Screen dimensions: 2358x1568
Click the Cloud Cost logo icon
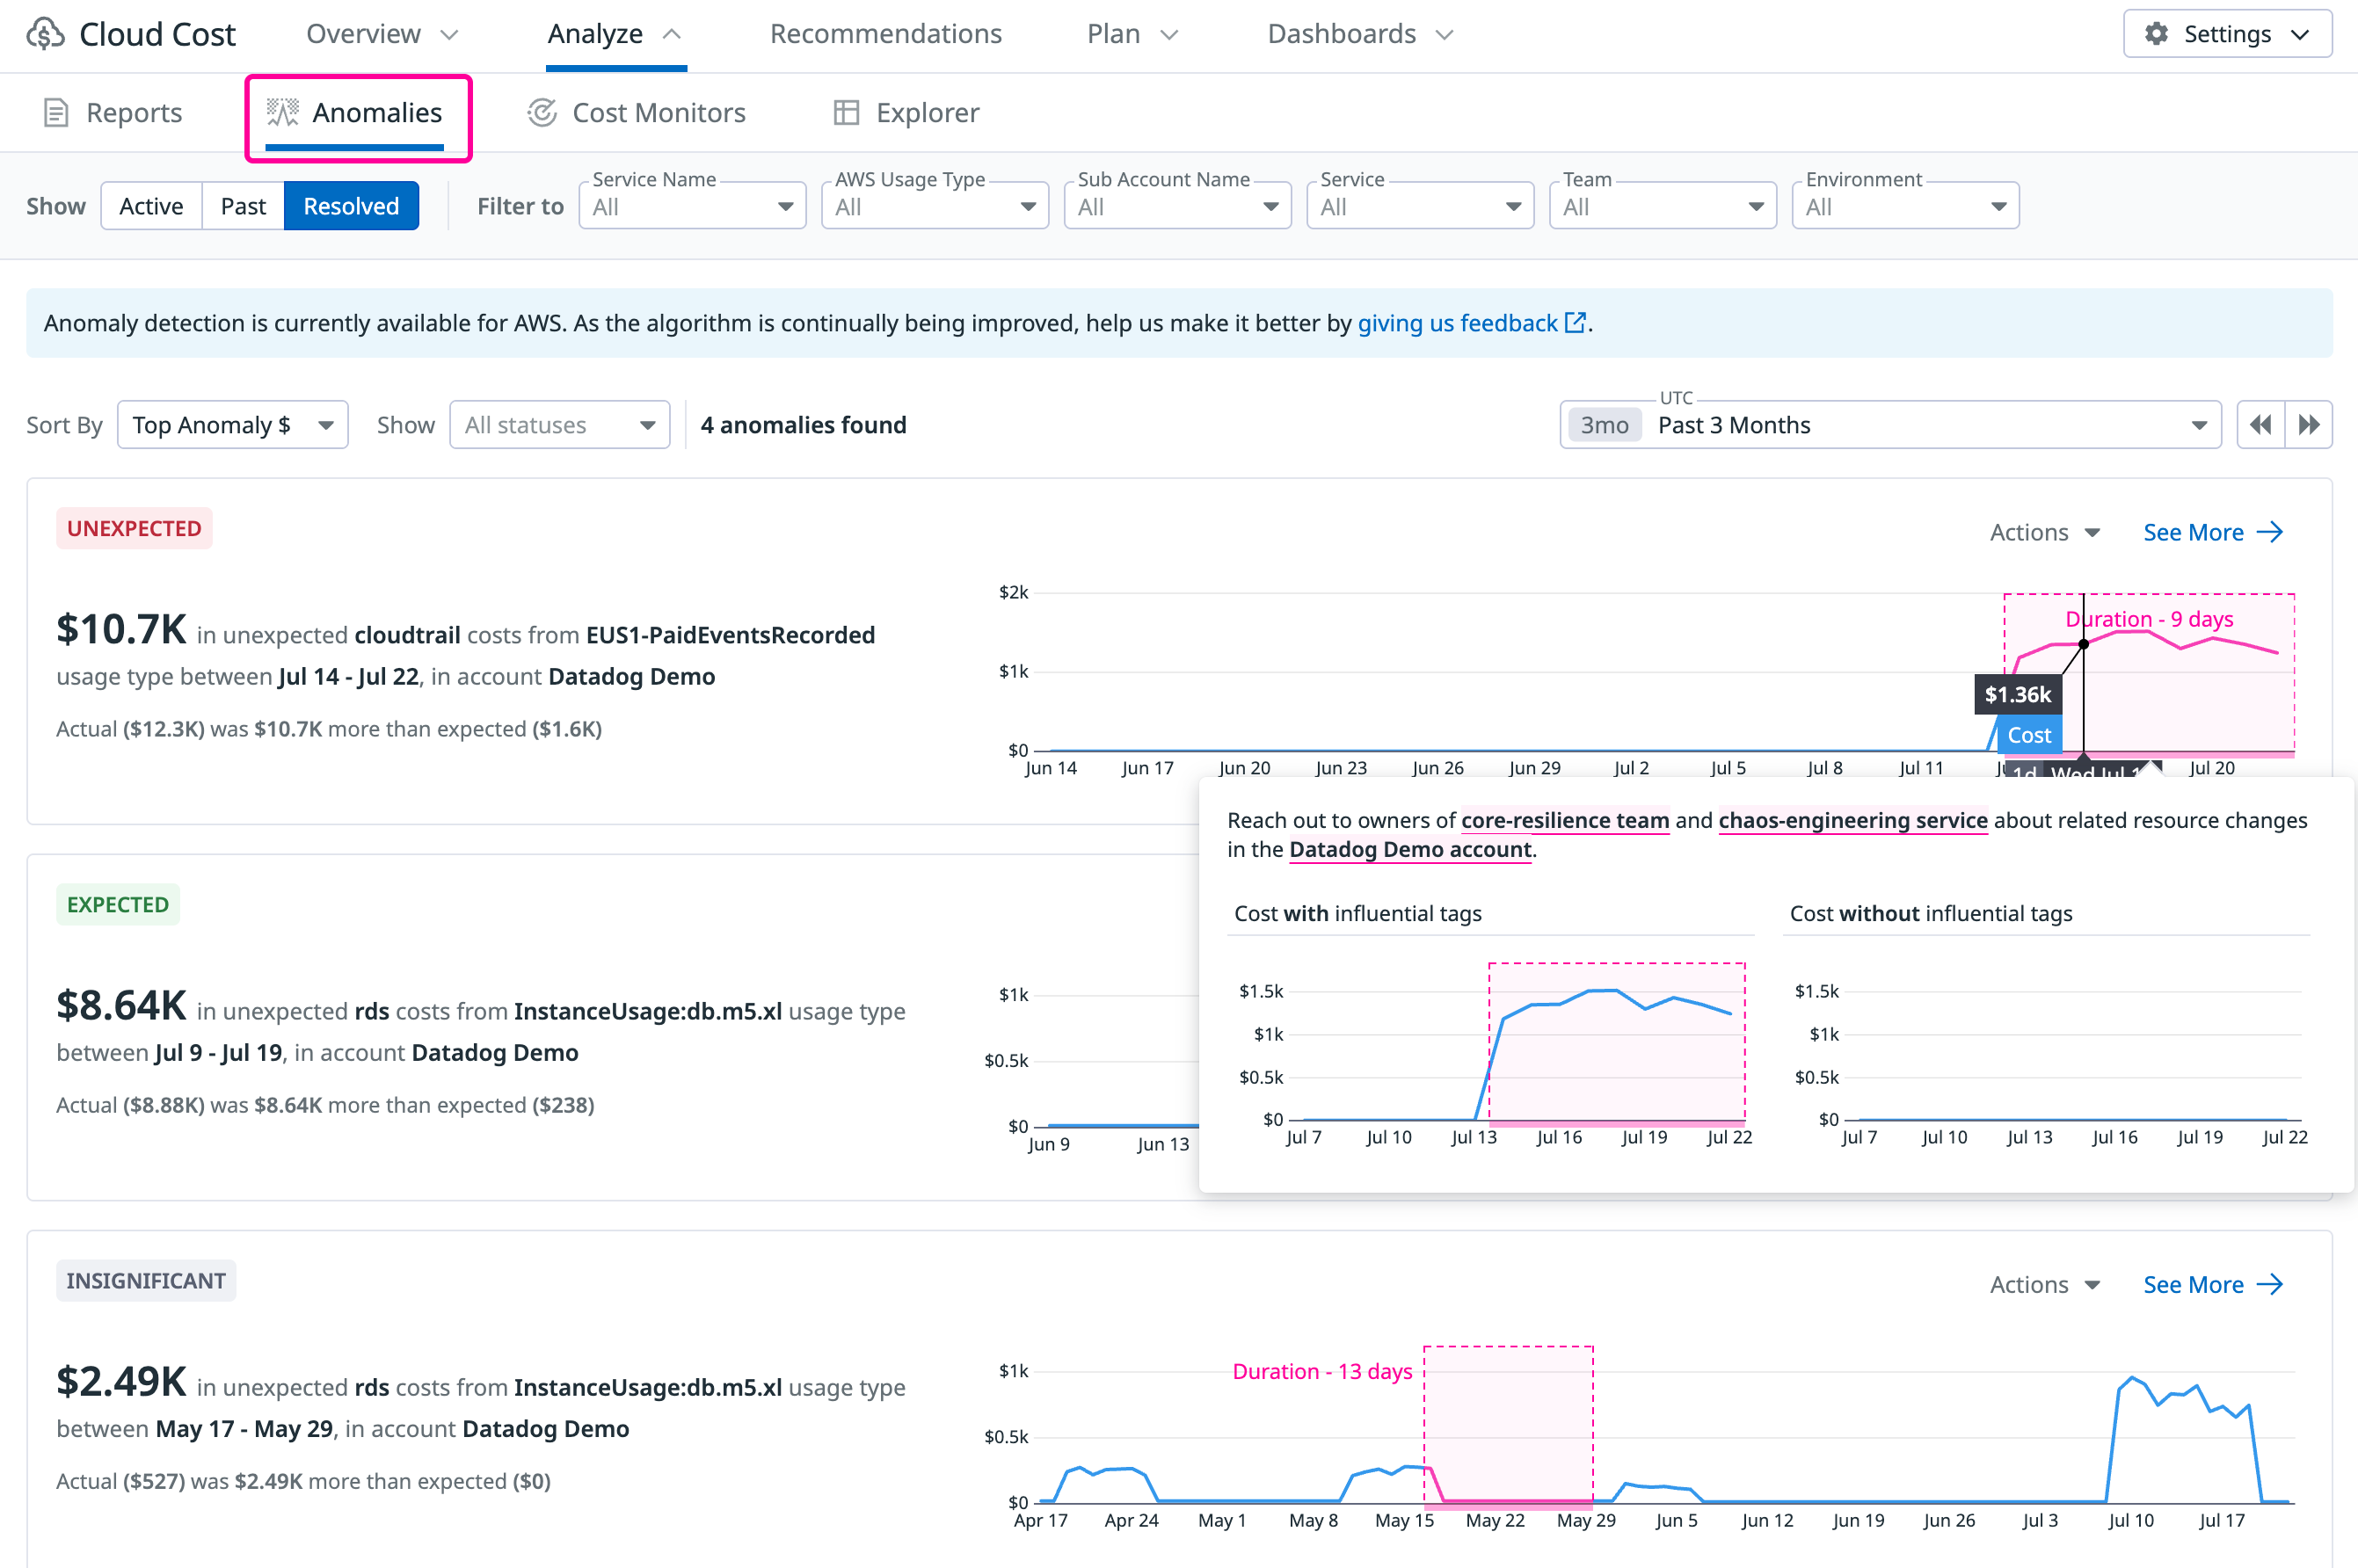[x=45, y=34]
